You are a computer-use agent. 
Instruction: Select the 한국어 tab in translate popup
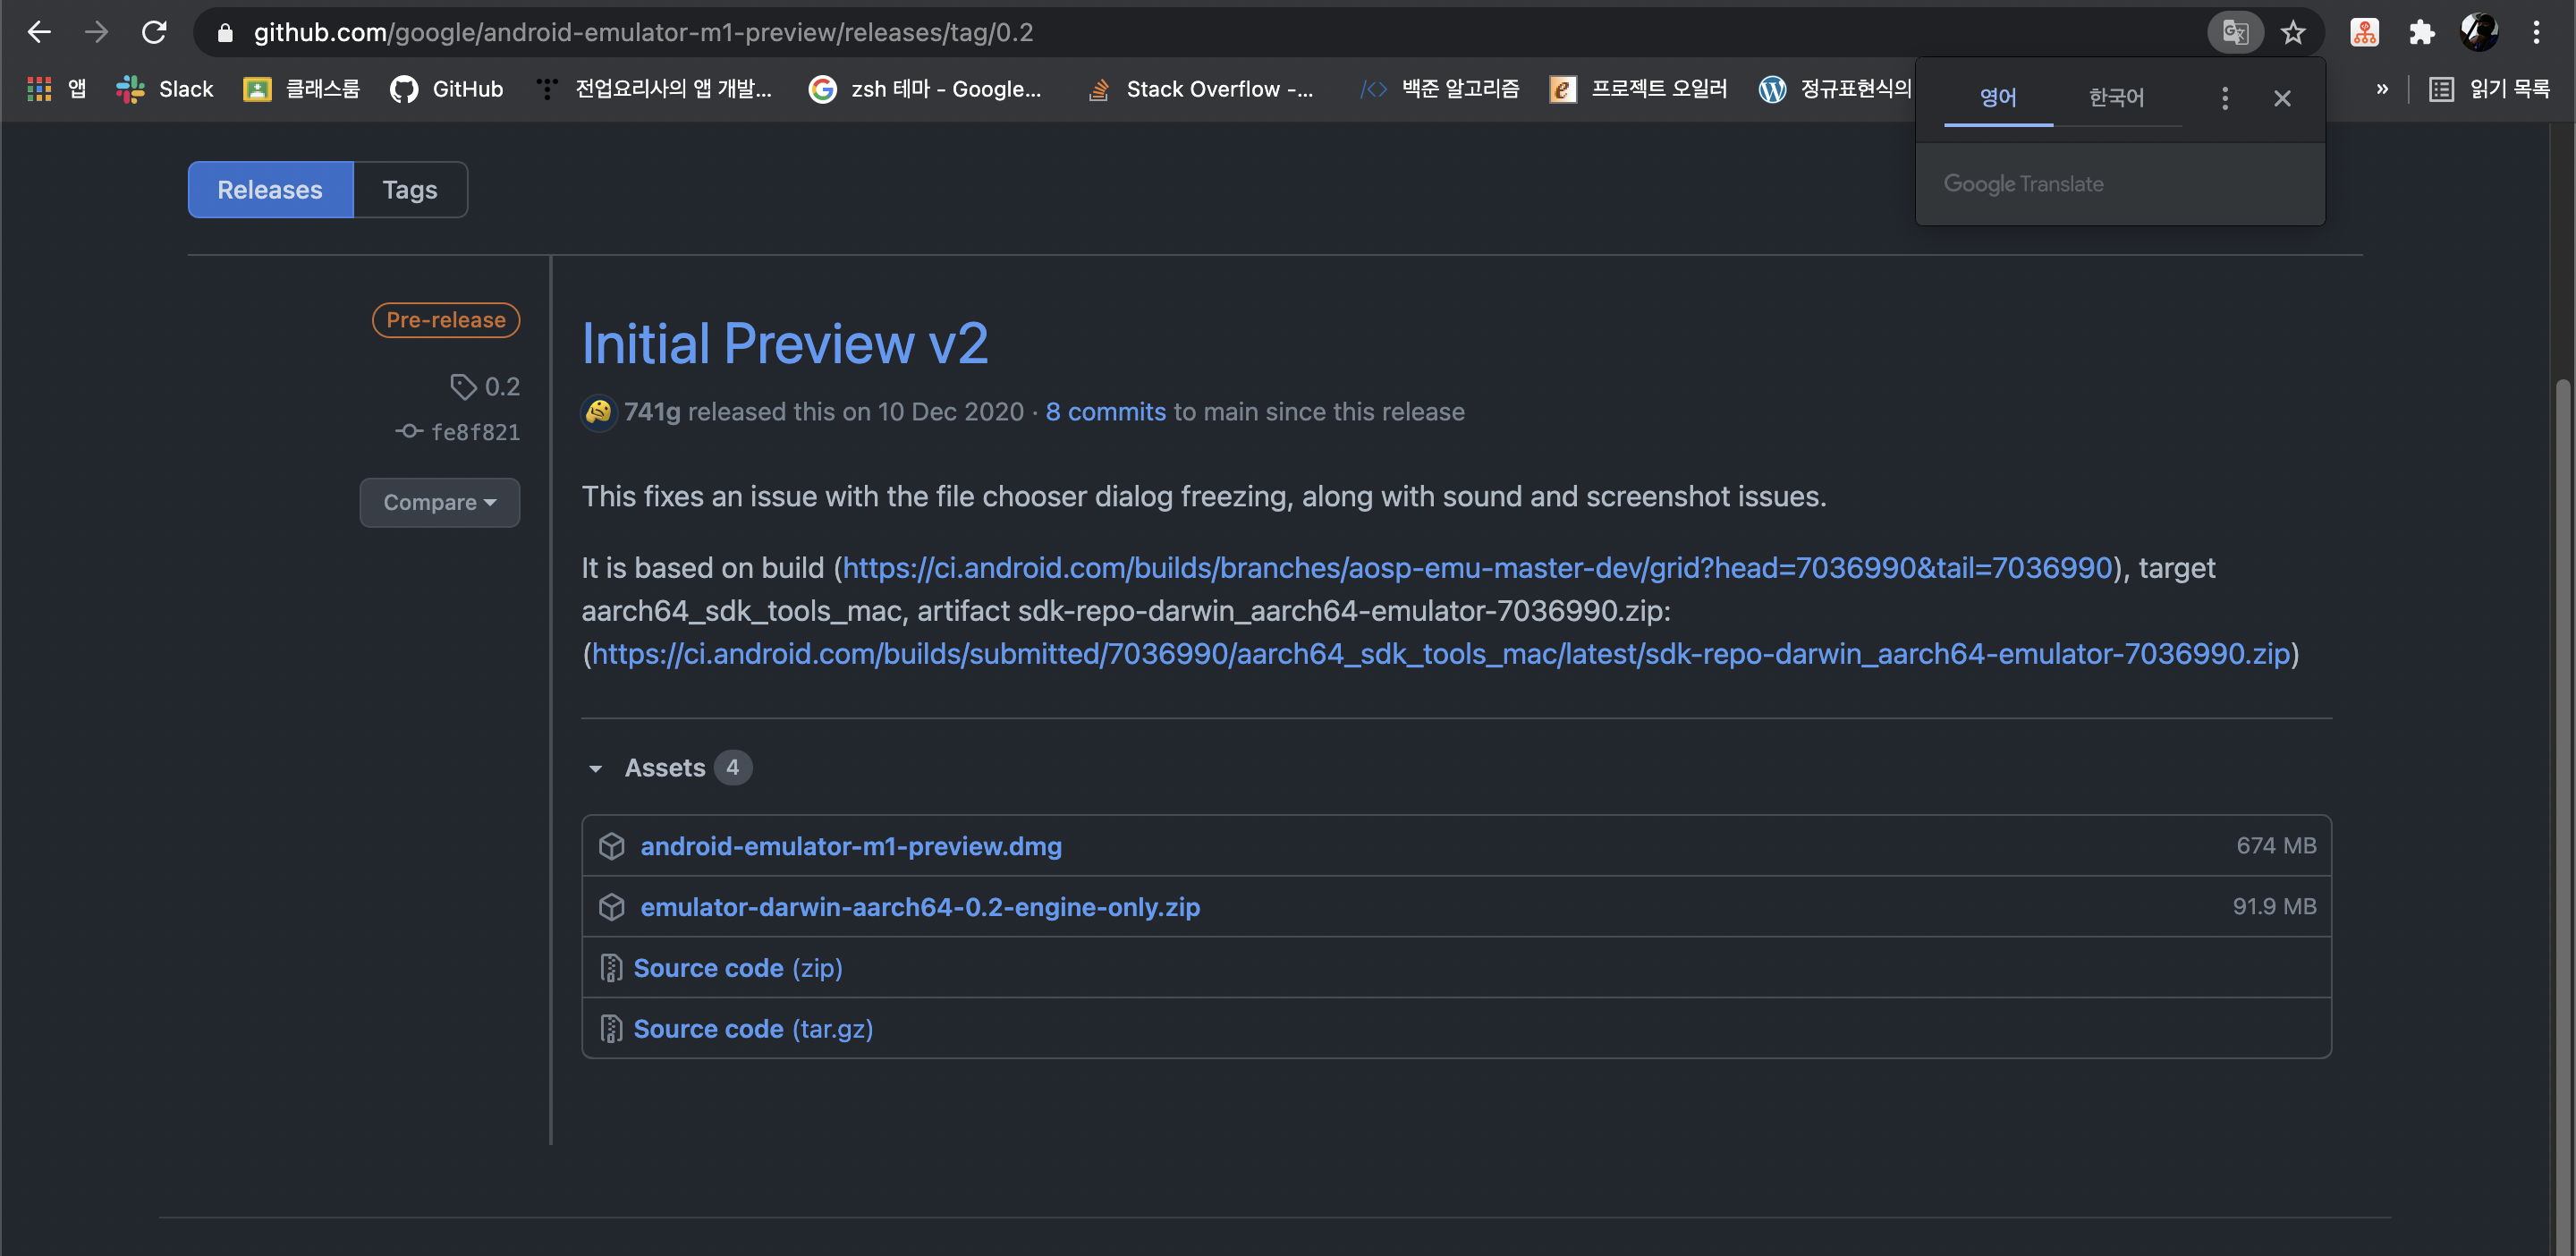[x=2116, y=98]
